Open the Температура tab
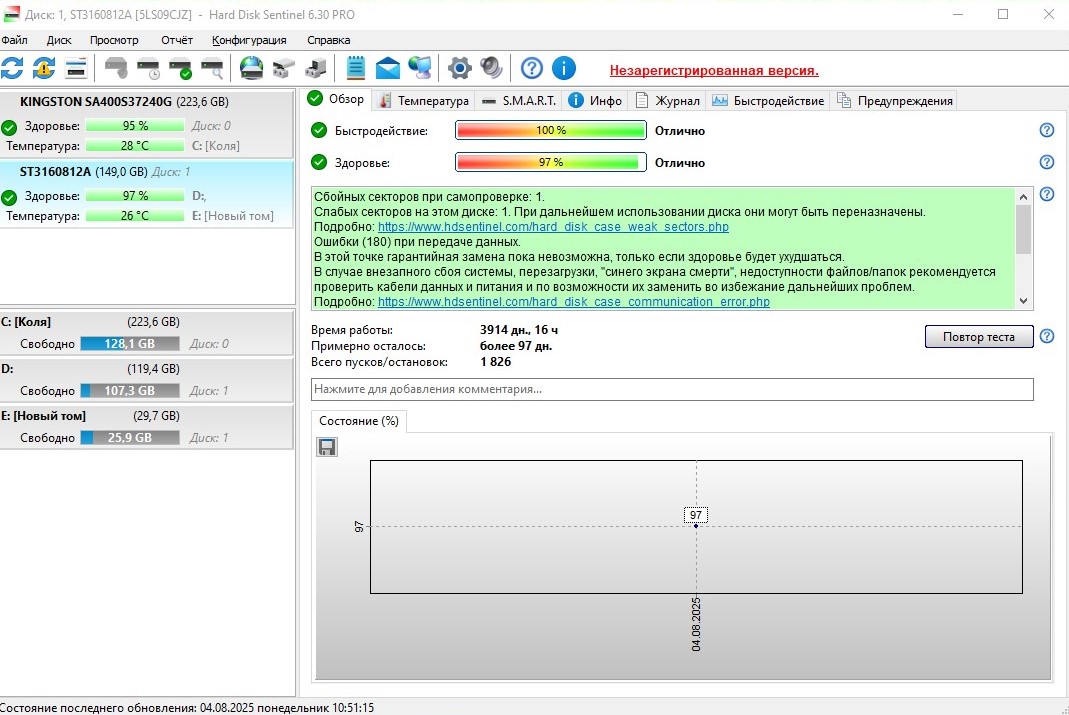This screenshot has width=1069, height=715. point(424,101)
